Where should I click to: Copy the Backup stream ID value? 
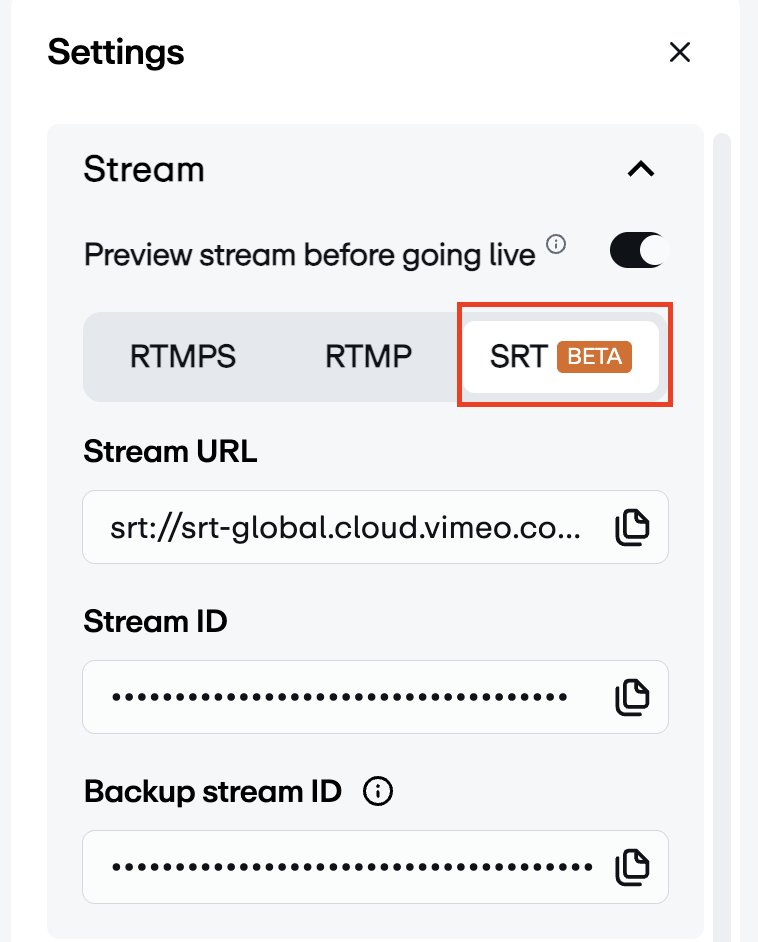click(x=632, y=866)
